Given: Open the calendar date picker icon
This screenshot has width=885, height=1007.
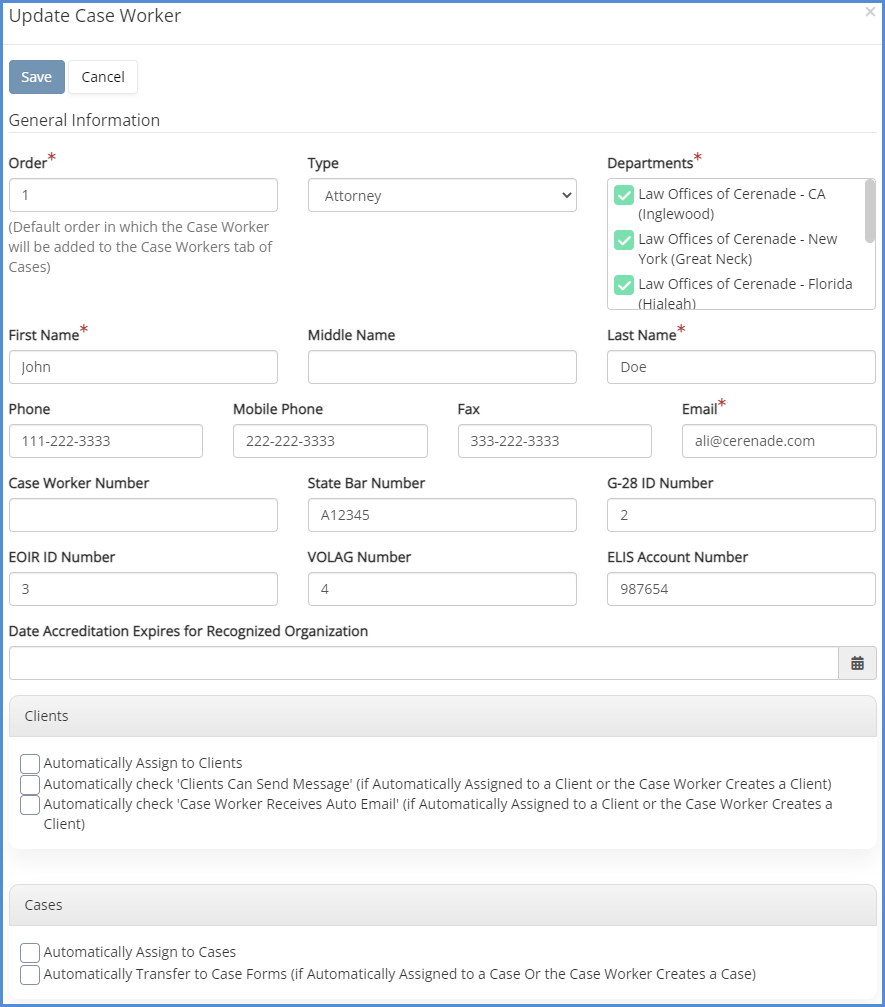Looking at the screenshot, I should [857, 663].
